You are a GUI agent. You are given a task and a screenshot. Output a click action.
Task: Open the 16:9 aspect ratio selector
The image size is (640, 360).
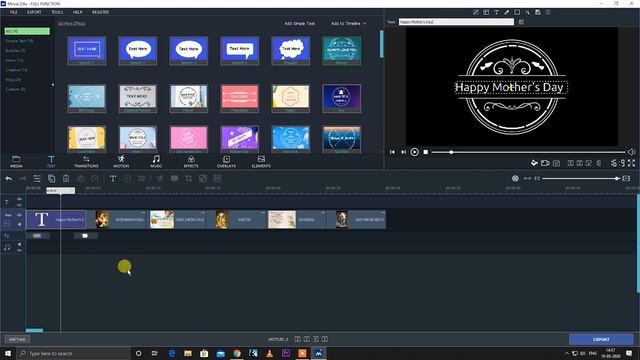(x=618, y=163)
